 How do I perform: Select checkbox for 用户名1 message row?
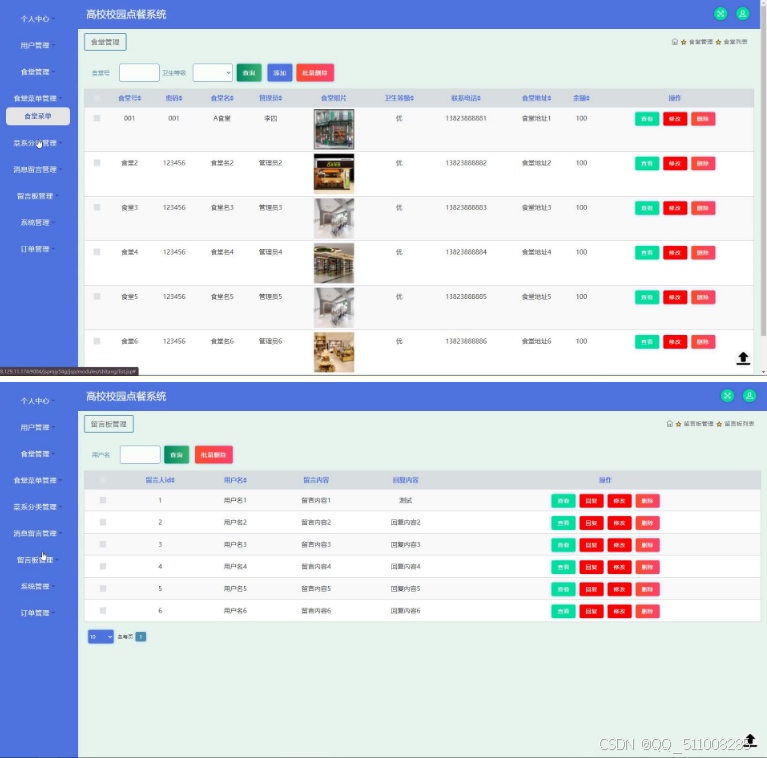pos(103,500)
